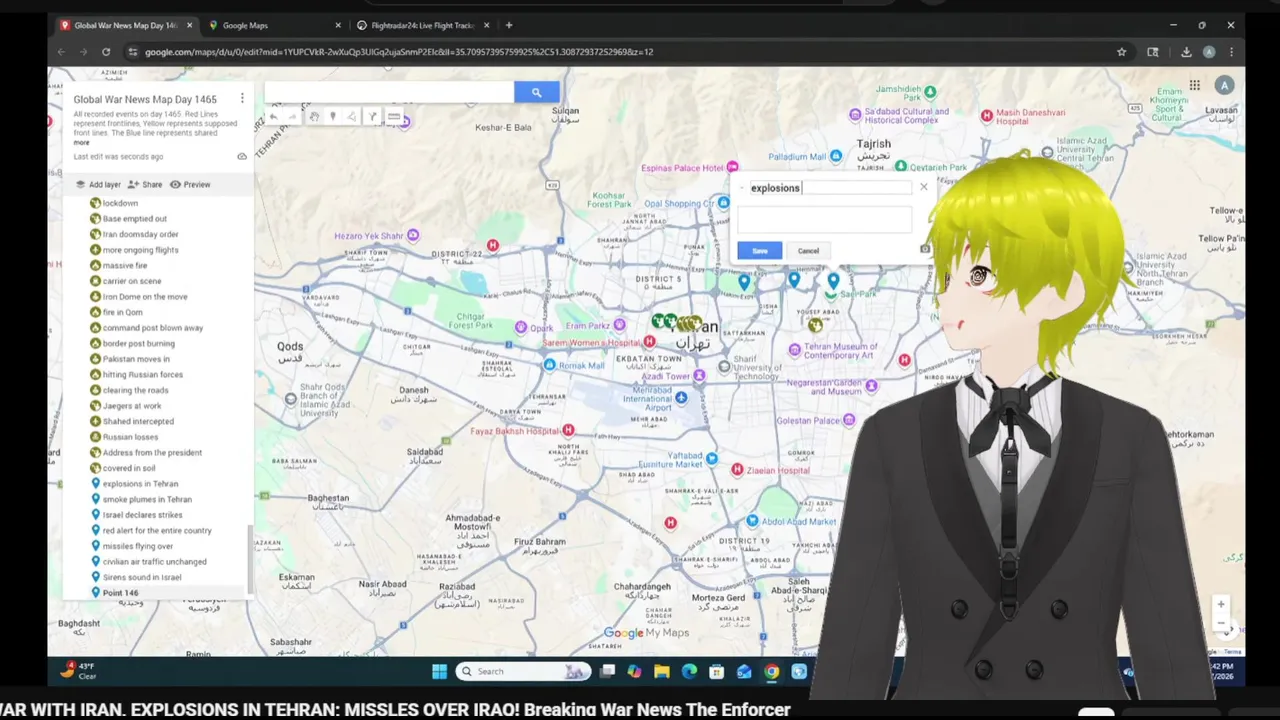
Task: Open File Explorer from the taskbar
Action: pyautogui.click(x=662, y=672)
